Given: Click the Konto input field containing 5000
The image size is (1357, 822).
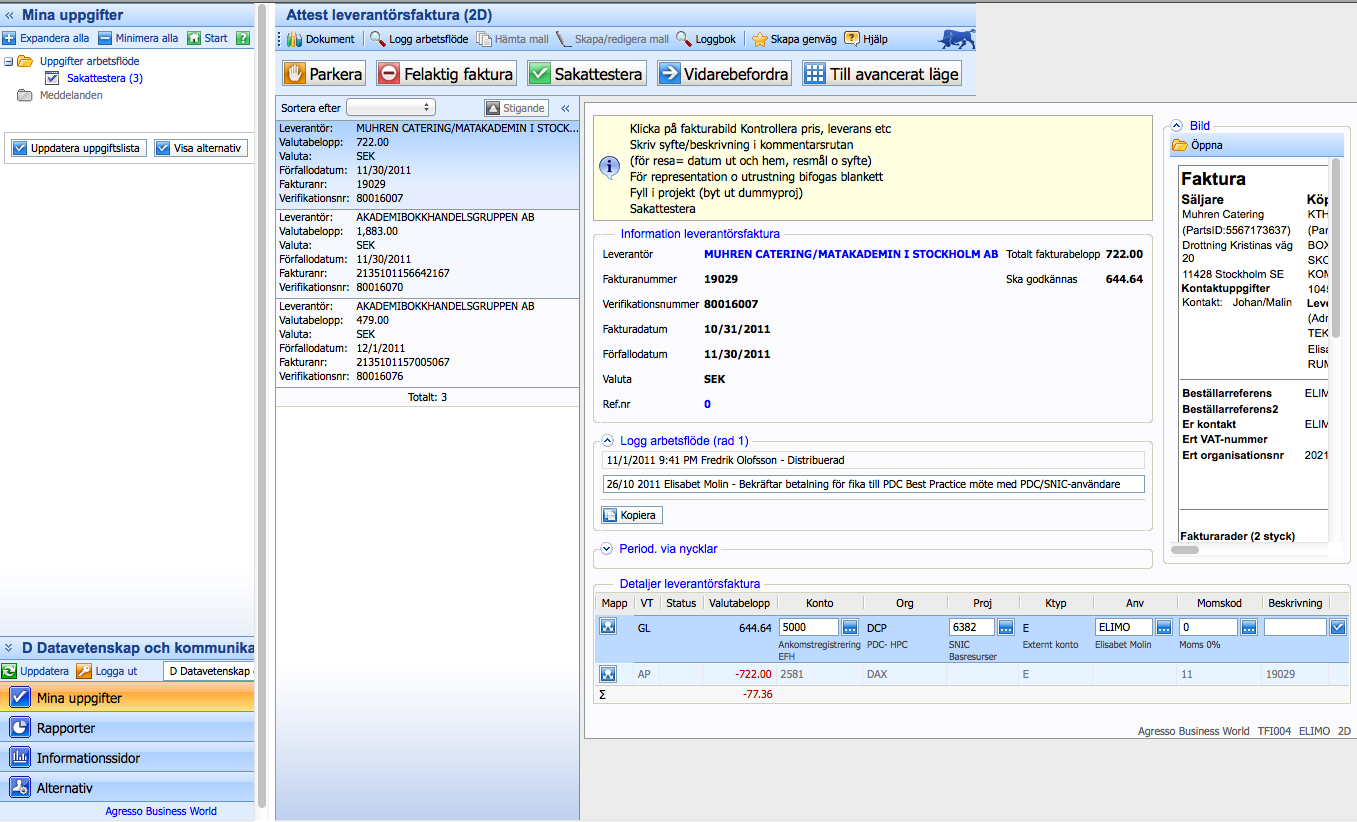Looking at the screenshot, I should (x=808, y=627).
